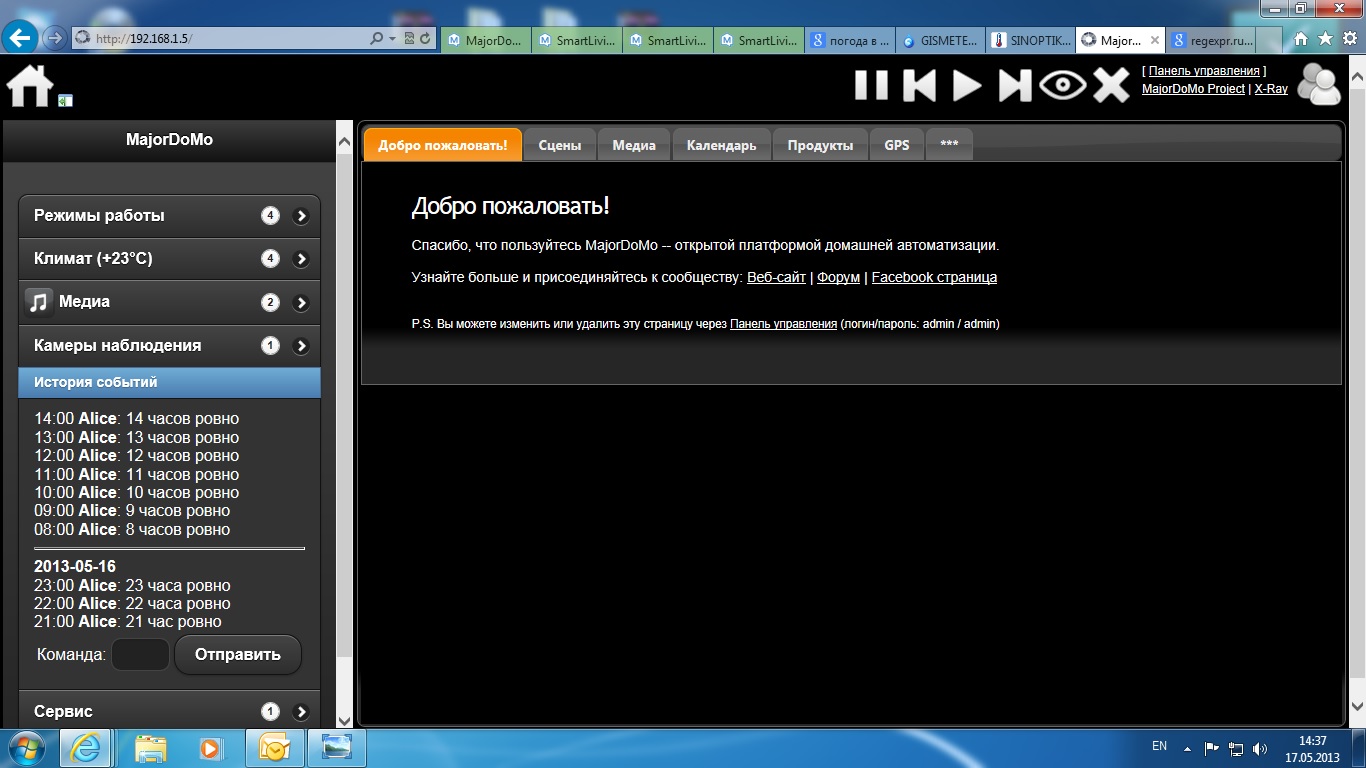Click the Команда input field
This screenshot has width=1366, height=768.
[x=140, y=655]
